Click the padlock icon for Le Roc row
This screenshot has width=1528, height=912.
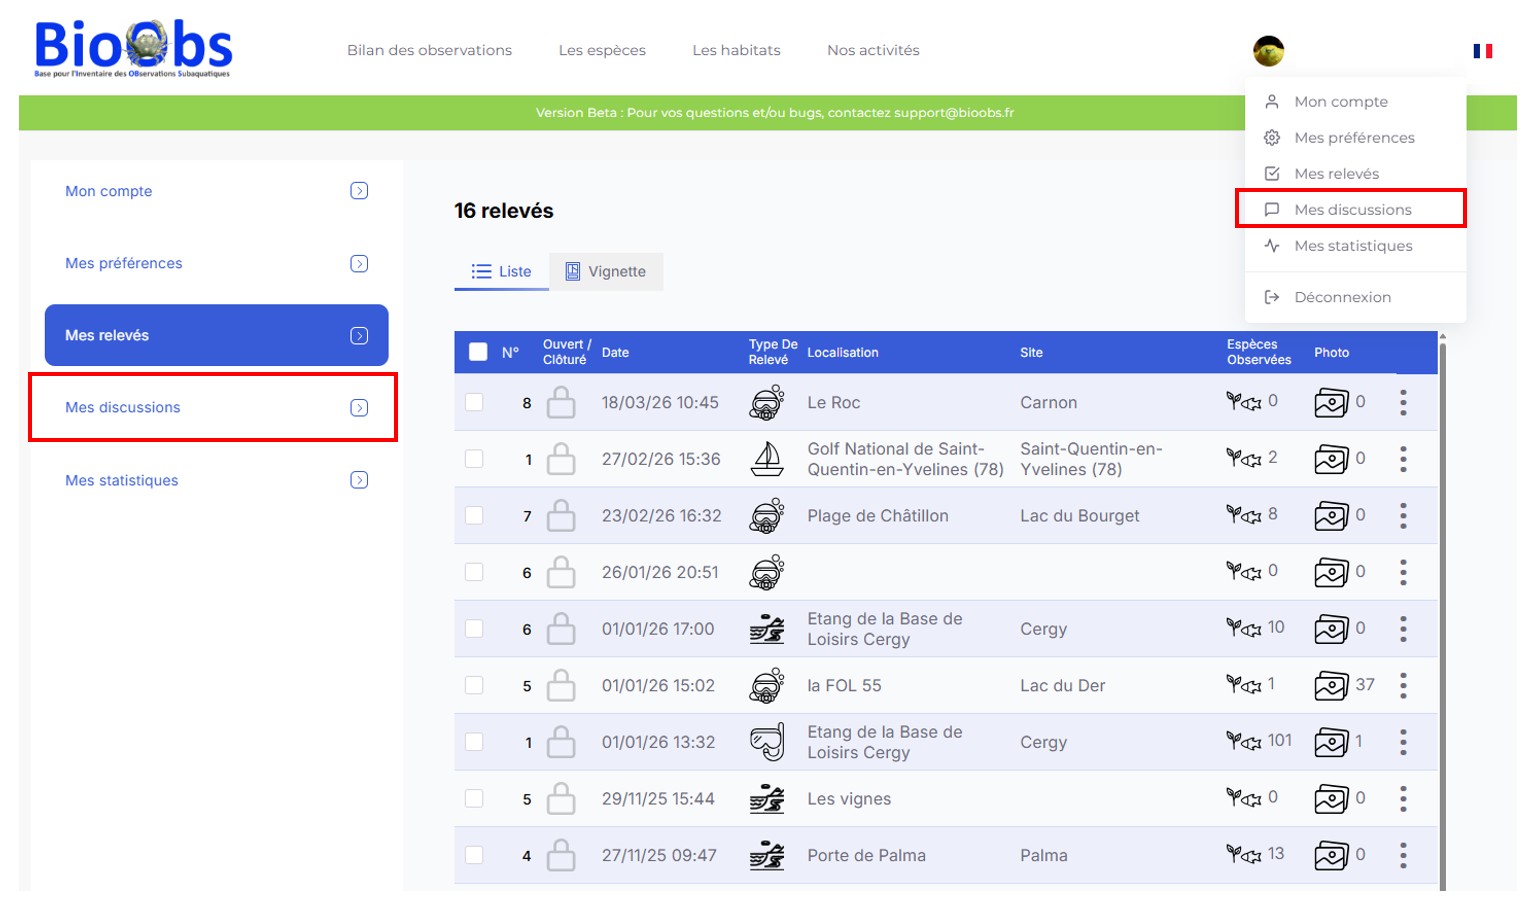561,403
